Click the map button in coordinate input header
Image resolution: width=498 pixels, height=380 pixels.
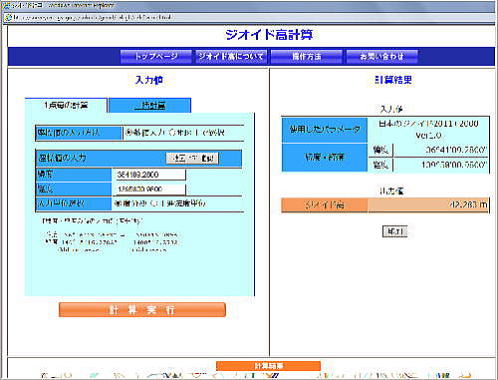192,158
